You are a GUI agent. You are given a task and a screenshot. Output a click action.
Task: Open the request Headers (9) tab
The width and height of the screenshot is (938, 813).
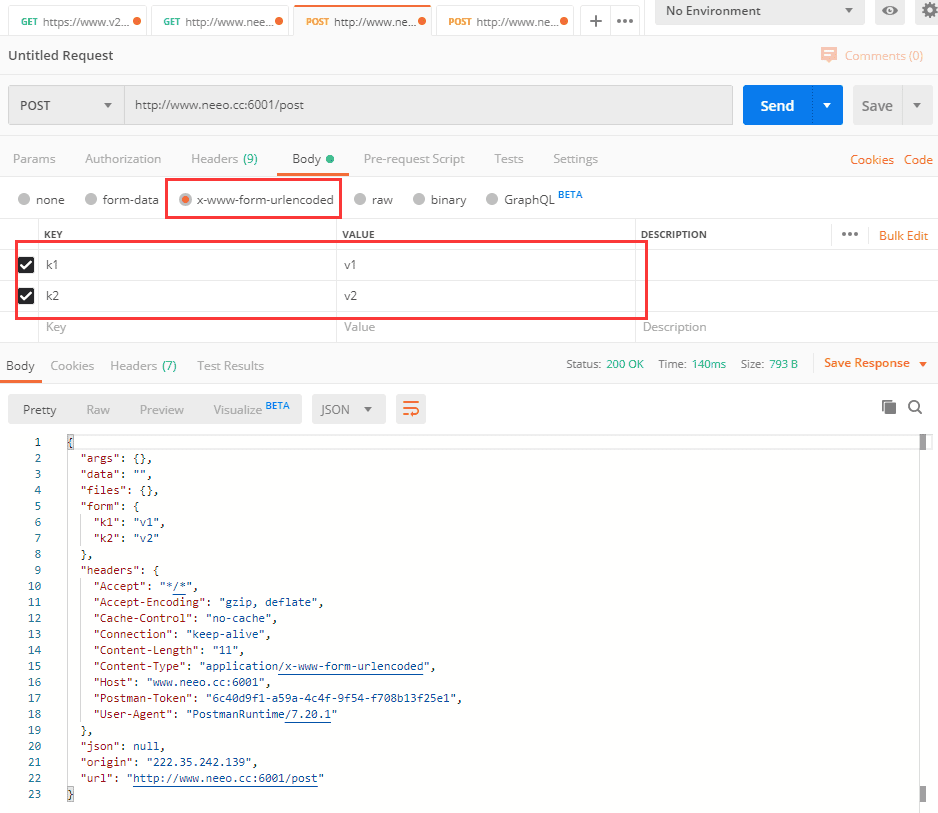click(224, 159)
